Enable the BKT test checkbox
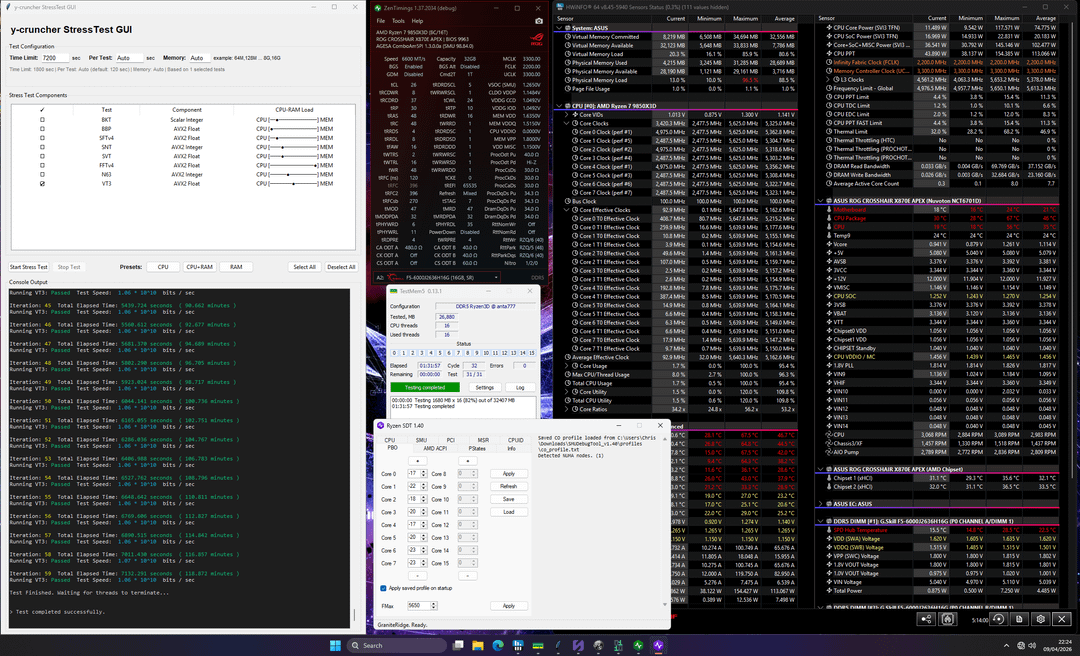The height and width of the screenshot is (656, 1080). click(x=42, y=119)
